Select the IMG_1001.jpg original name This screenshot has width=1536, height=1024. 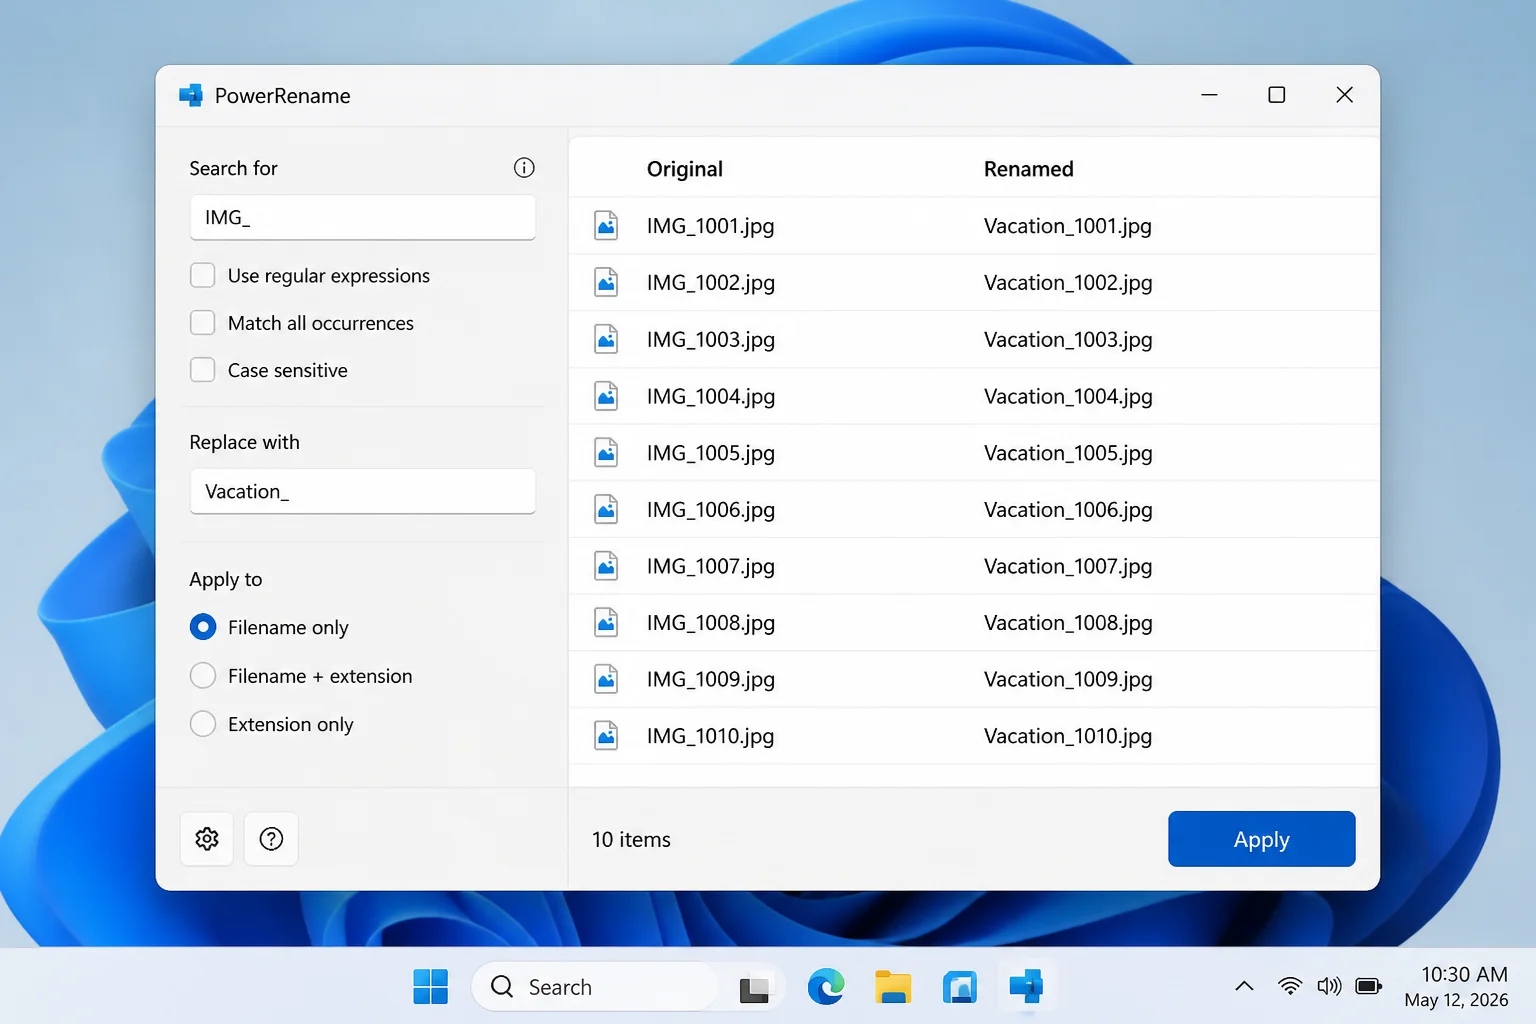(710, 226)
